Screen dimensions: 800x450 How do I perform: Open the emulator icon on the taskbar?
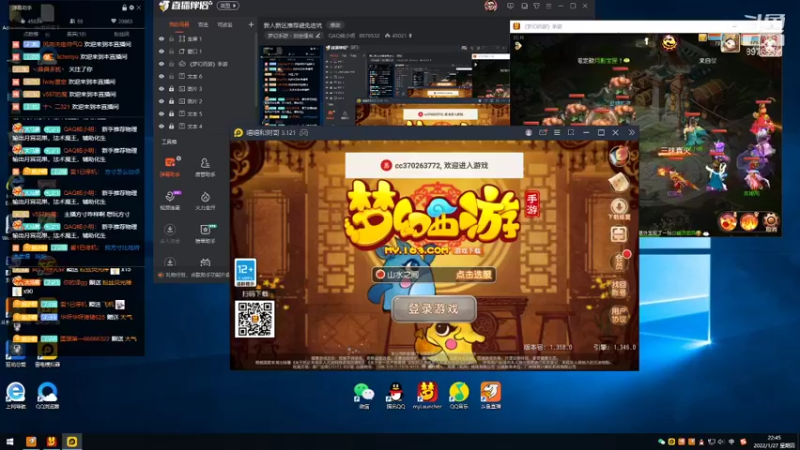coord(72,441)
